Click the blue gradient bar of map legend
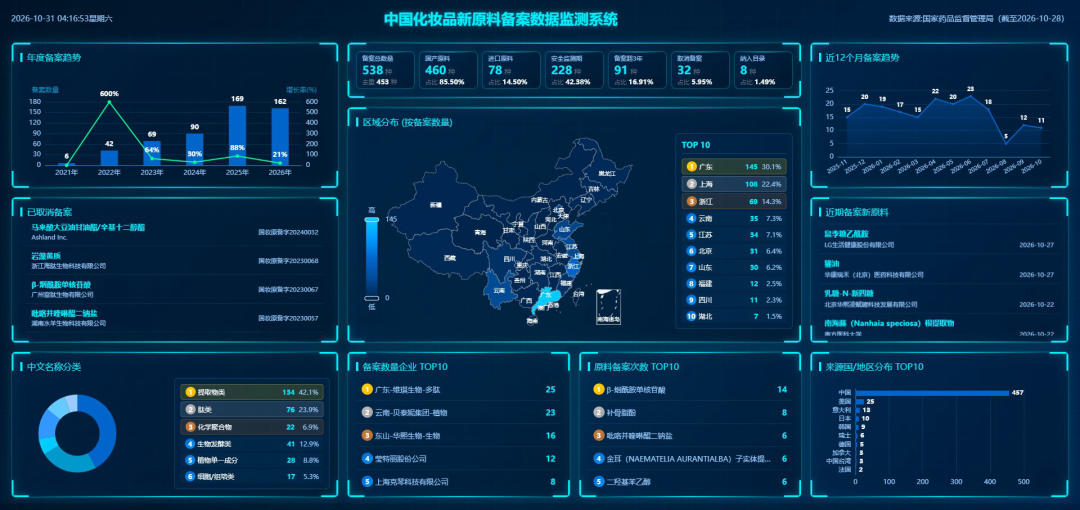 pos(372,258)
